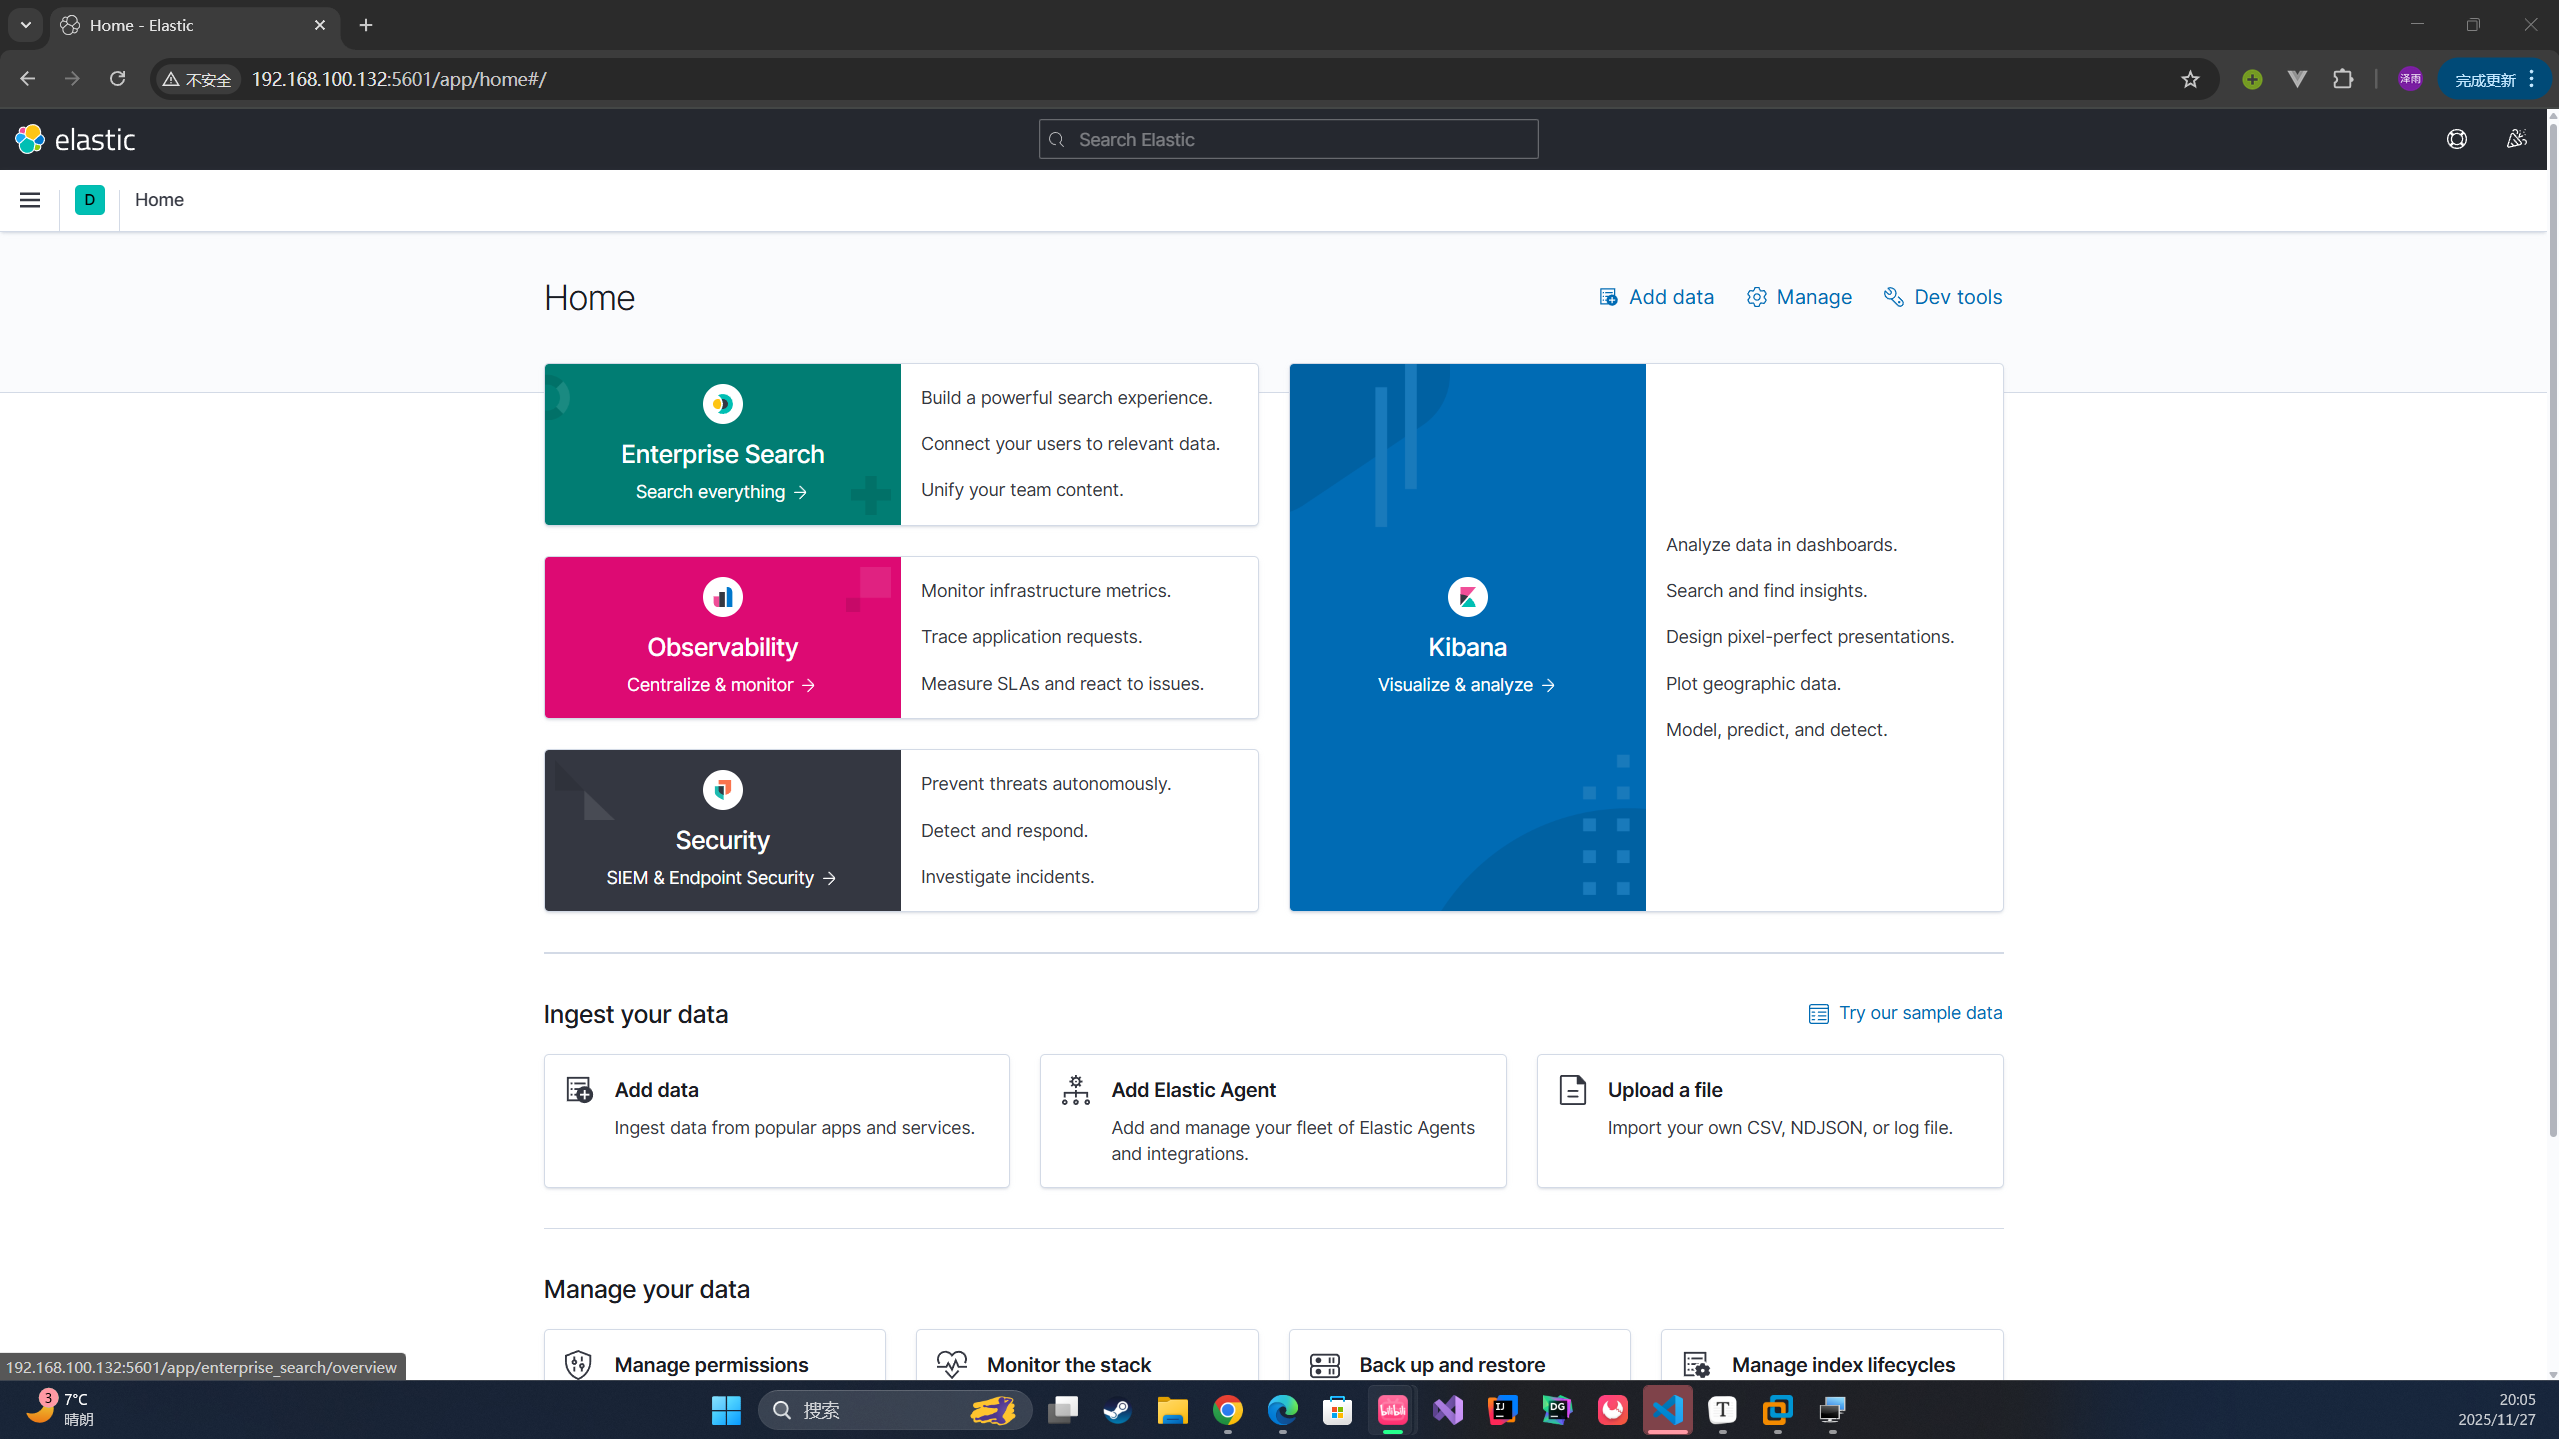2559x1439 pixels.
Task: Click the Search Elastic input field
Action: [x=1288, y=139]
